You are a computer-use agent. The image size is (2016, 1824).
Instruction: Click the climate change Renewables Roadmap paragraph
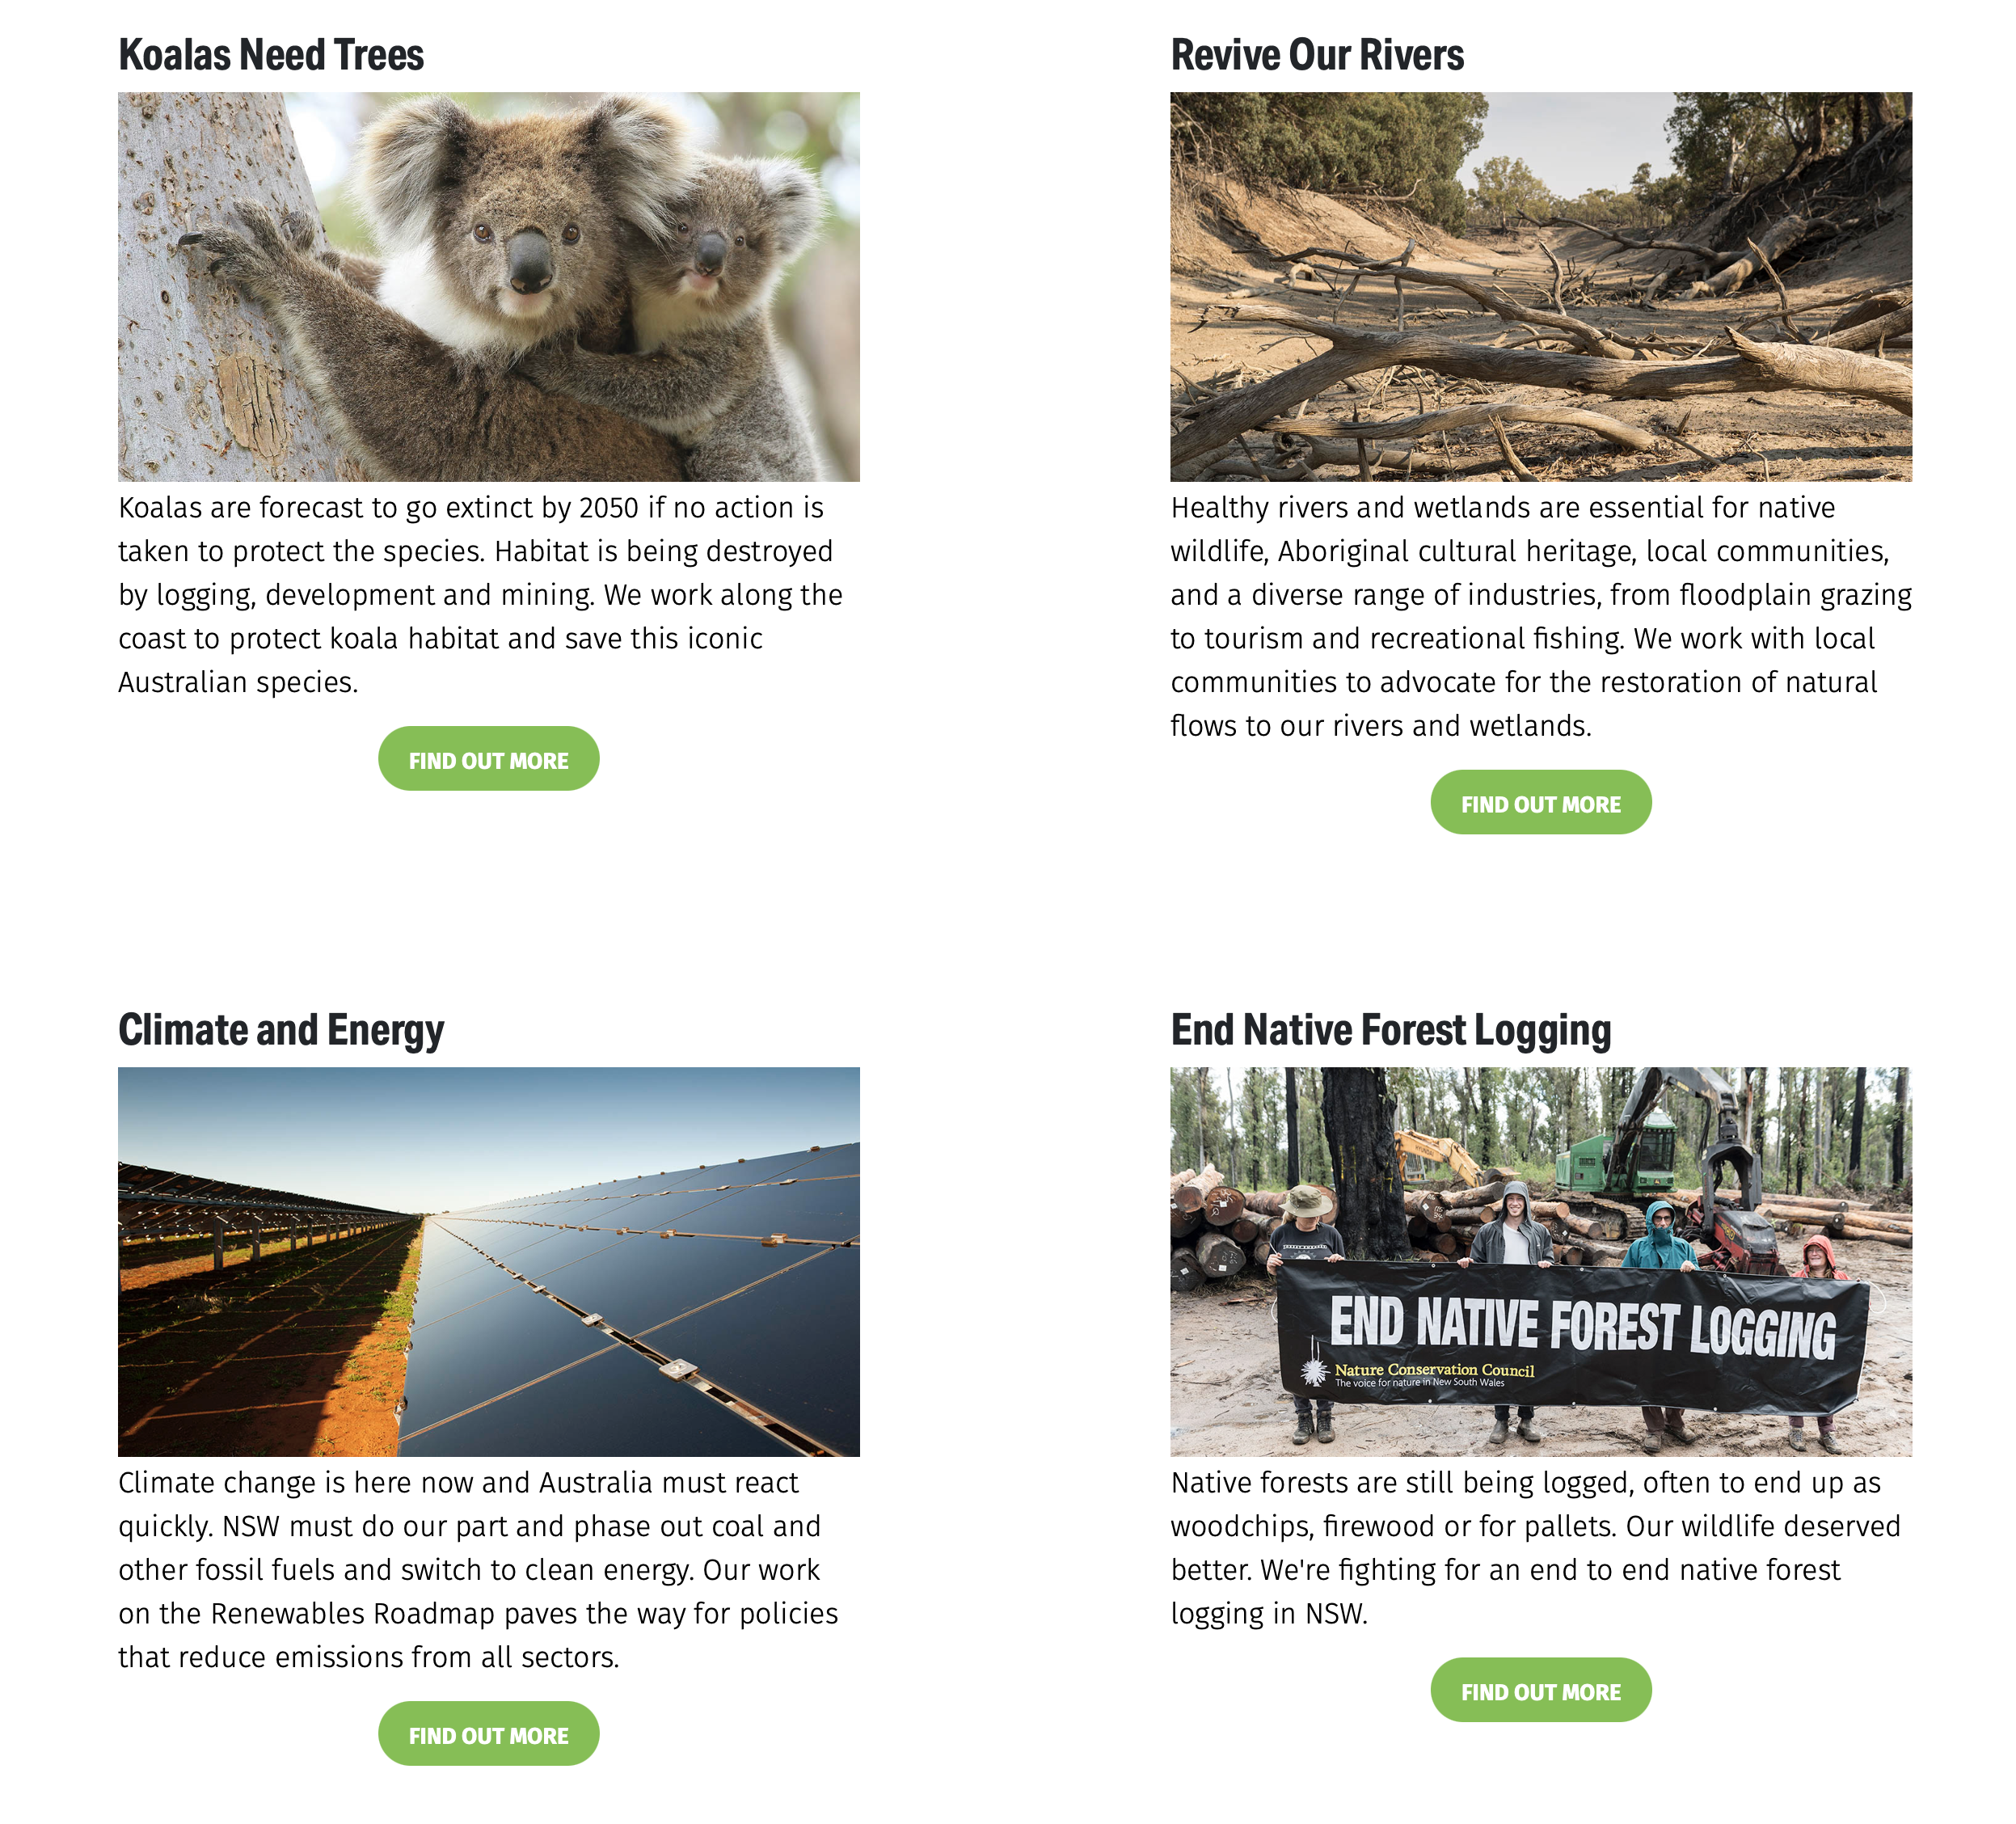(x=479, y=1570)
